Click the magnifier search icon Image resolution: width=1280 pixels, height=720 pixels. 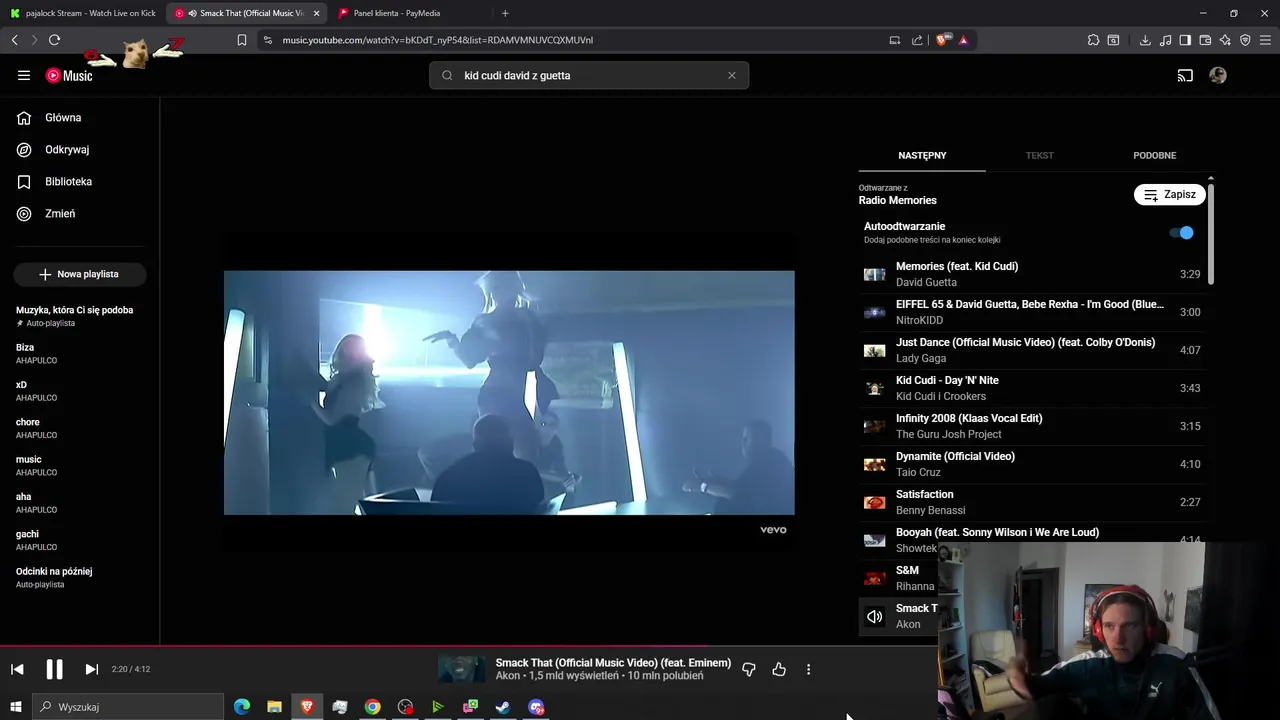[447, 75]
